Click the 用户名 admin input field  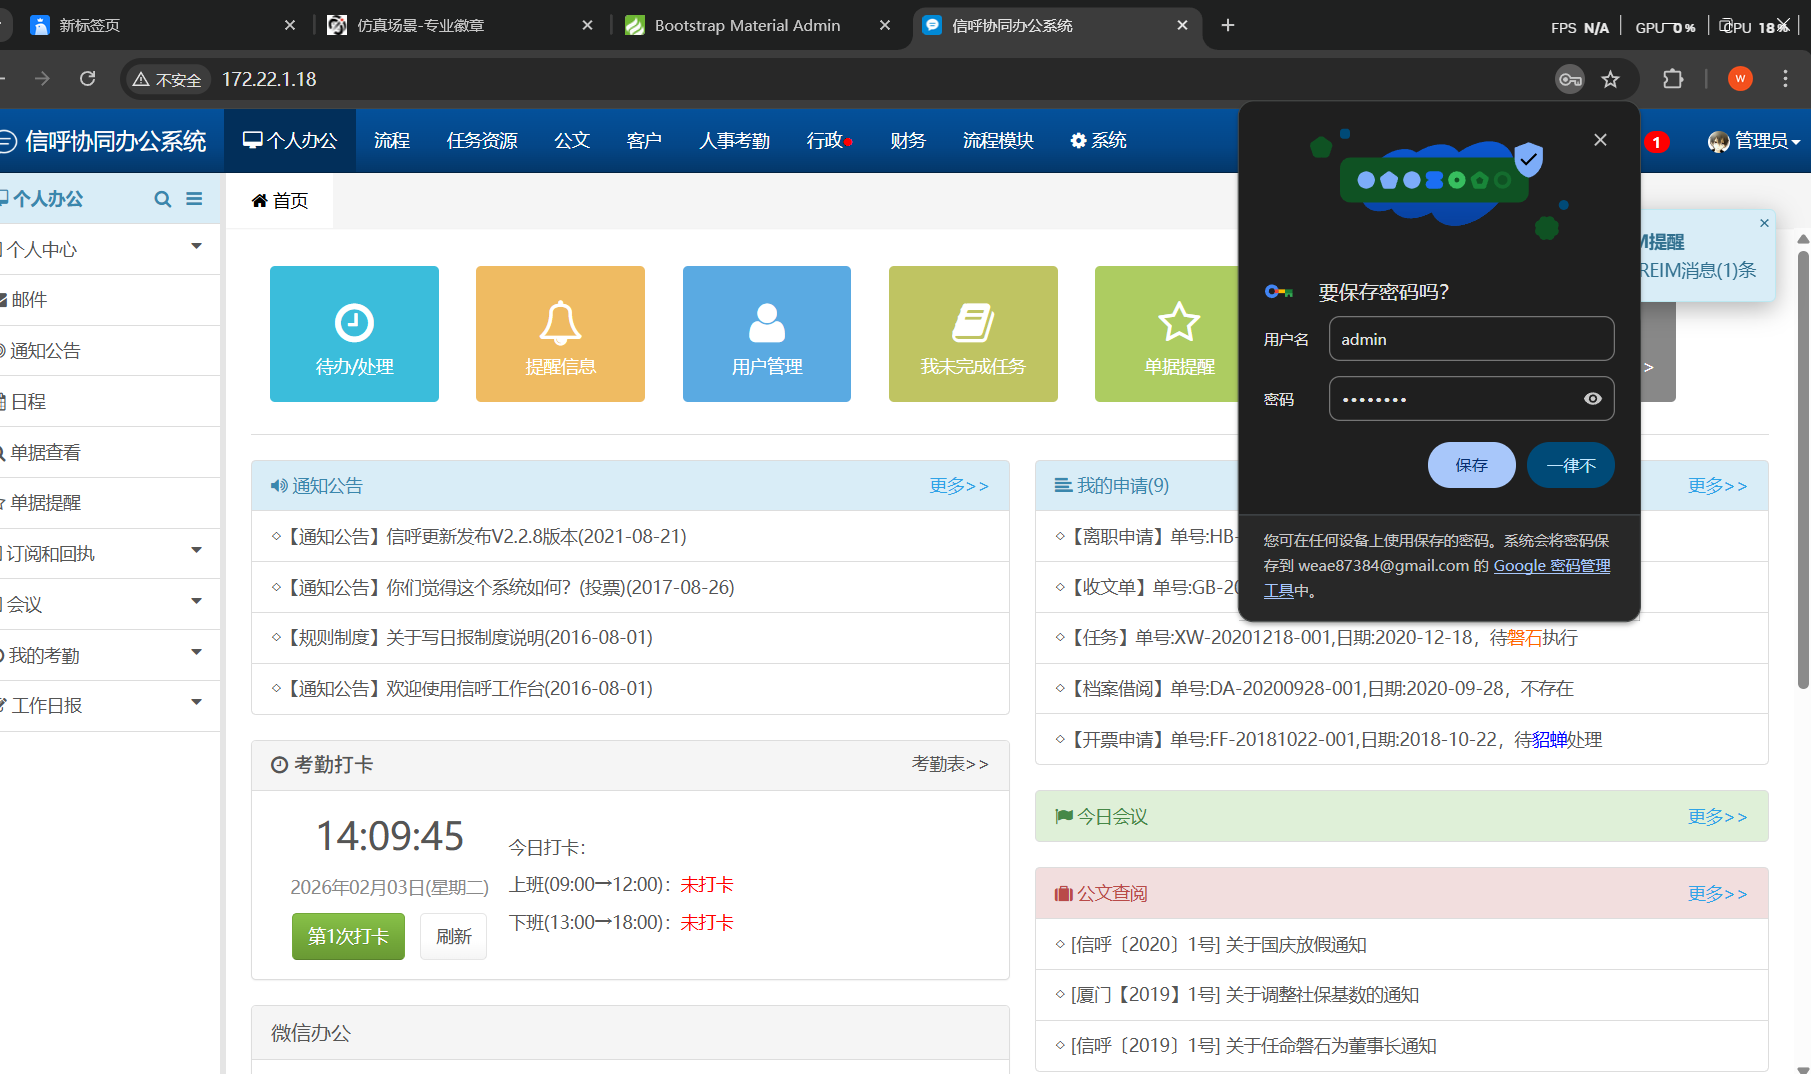[1470, 339]
